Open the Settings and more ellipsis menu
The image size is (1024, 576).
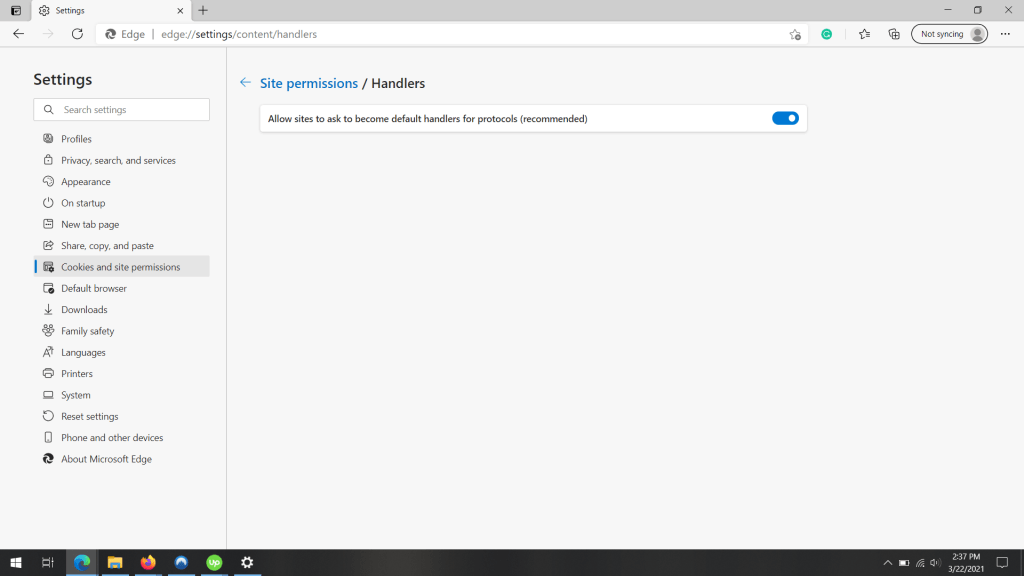pyautogui.click(x=1005, y=33)
